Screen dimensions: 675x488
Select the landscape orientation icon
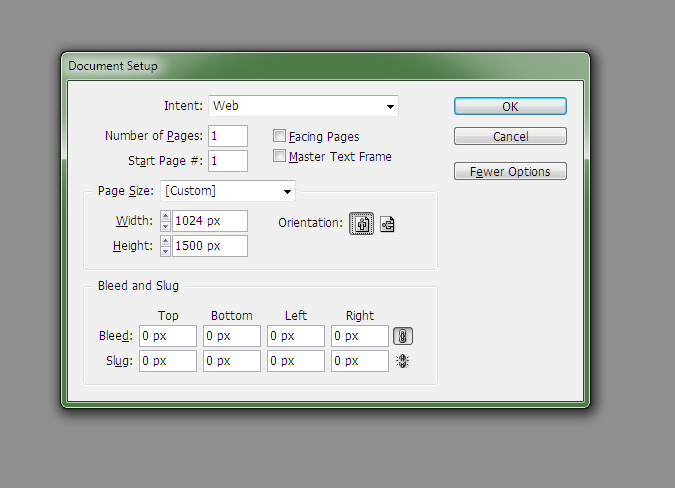[x=387, y=224]
